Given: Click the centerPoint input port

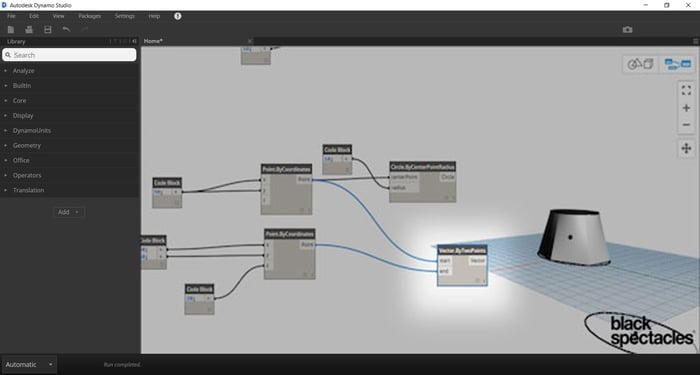Looking at the screenshot, I should tap(404, 177).
